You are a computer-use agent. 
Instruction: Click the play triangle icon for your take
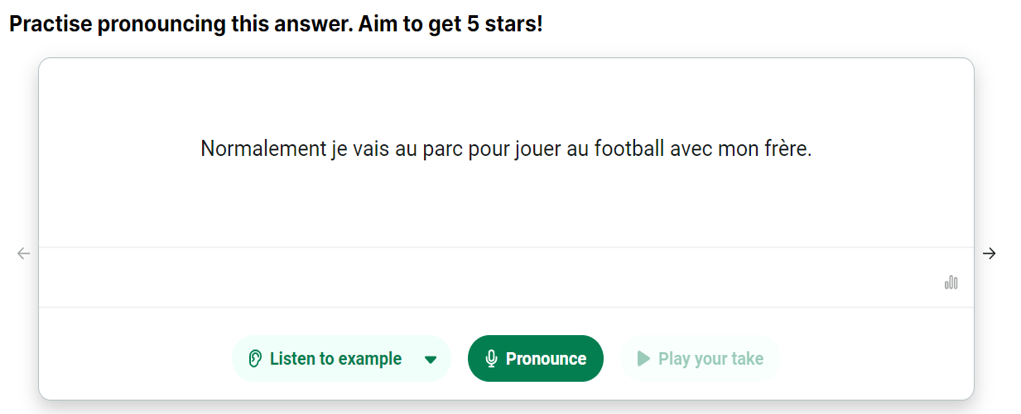pyautogui.click(x=644, y=359)
